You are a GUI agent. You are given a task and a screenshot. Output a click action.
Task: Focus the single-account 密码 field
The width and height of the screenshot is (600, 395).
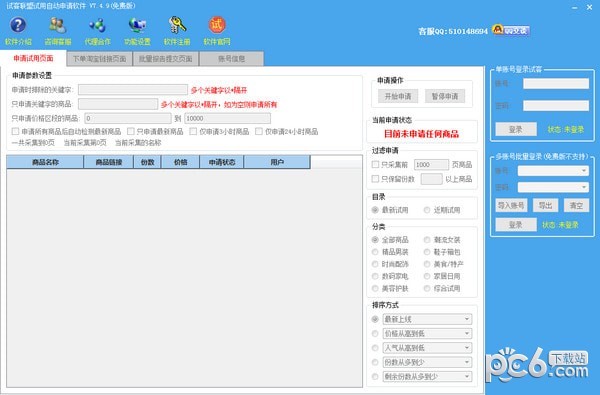[x=556, y=106]
